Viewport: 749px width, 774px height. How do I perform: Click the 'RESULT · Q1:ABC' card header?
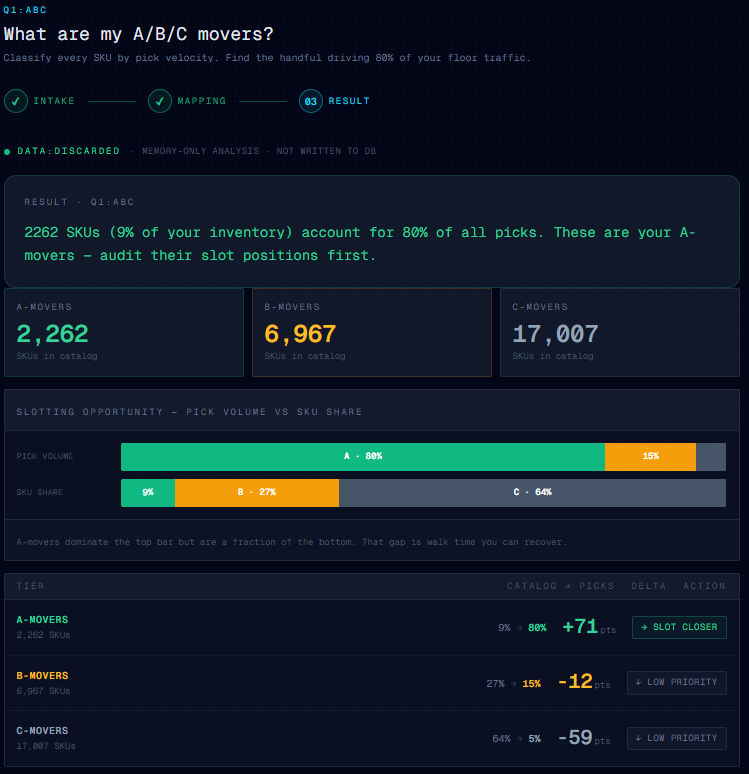tap(79, 202)
